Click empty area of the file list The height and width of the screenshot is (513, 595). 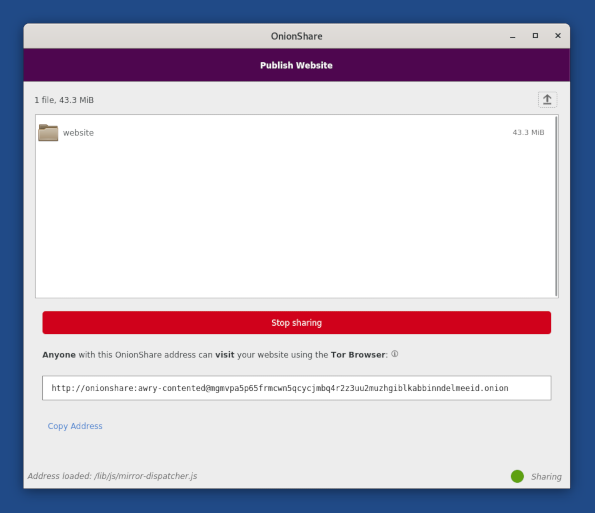pyautogui.click(x=295, y=220)
